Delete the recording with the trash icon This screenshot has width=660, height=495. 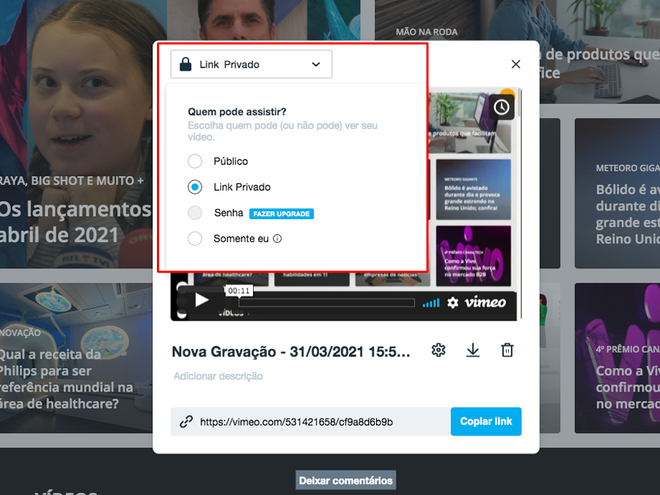(507, 350)
